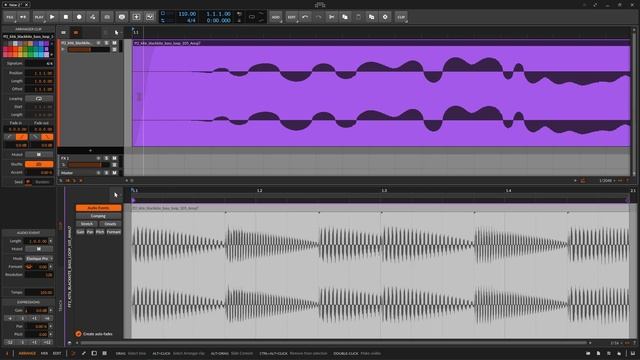Open the PLAY menu button
This screenshot has width=640, height=360.
[x=39, y=17]
